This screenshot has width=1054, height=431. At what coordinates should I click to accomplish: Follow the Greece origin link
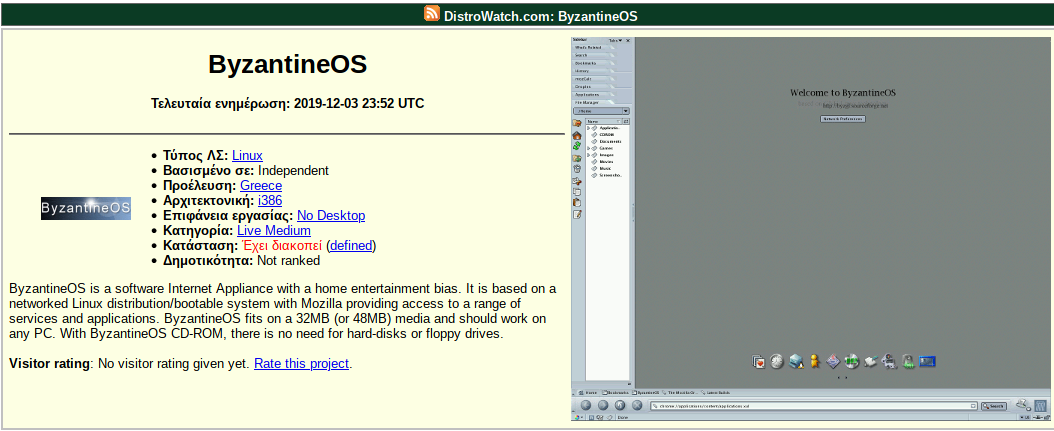click(x=261, y=186)
